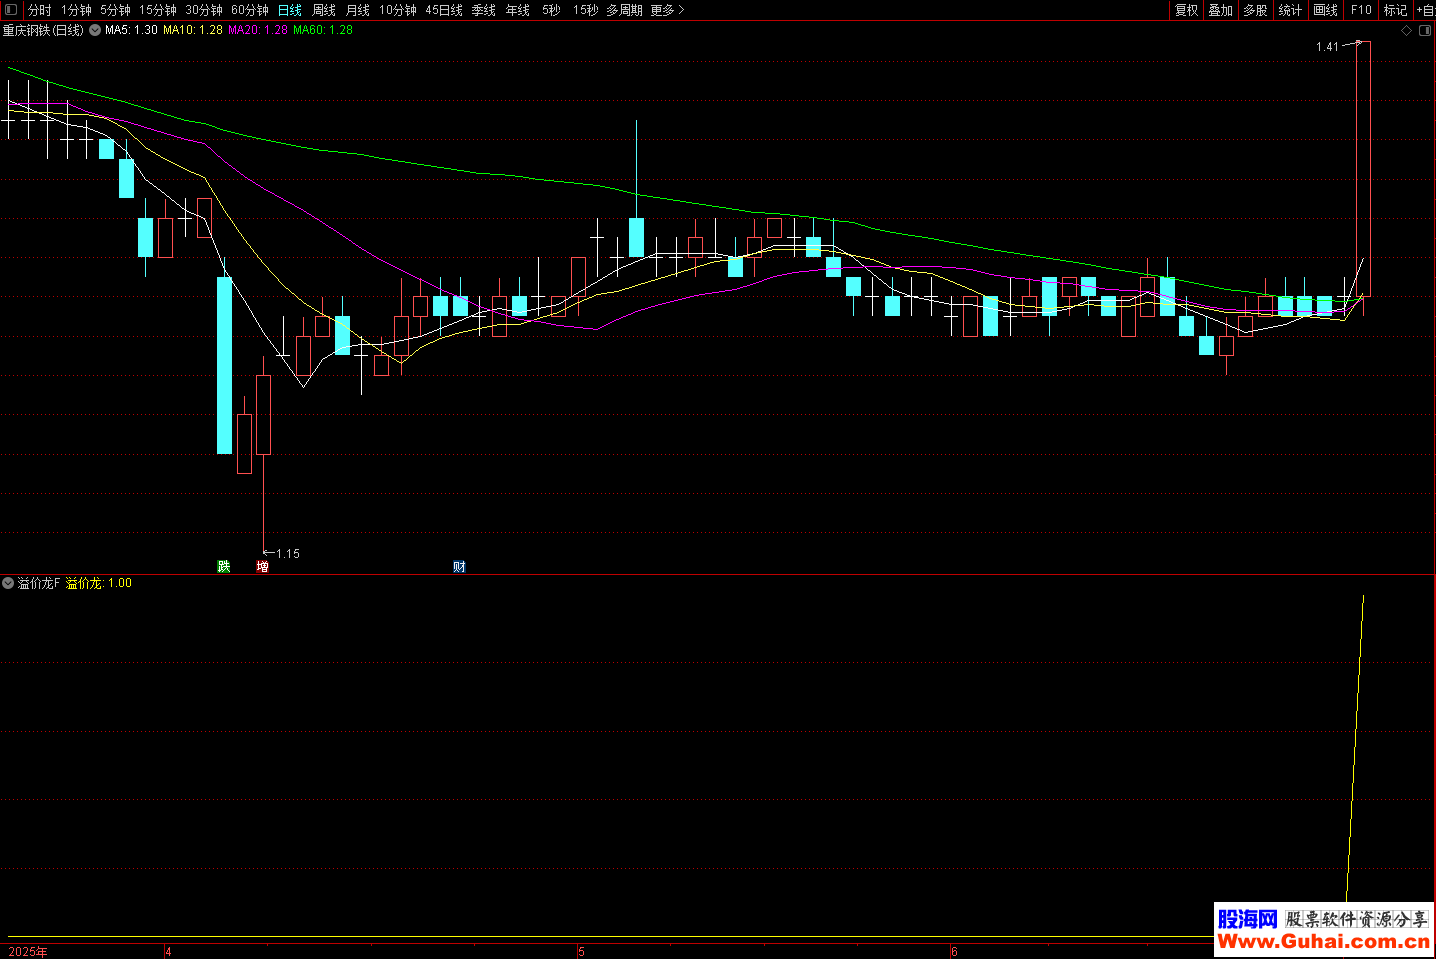
Task: Toggle the left sidebar panel icon
Action: coord(11,10)
